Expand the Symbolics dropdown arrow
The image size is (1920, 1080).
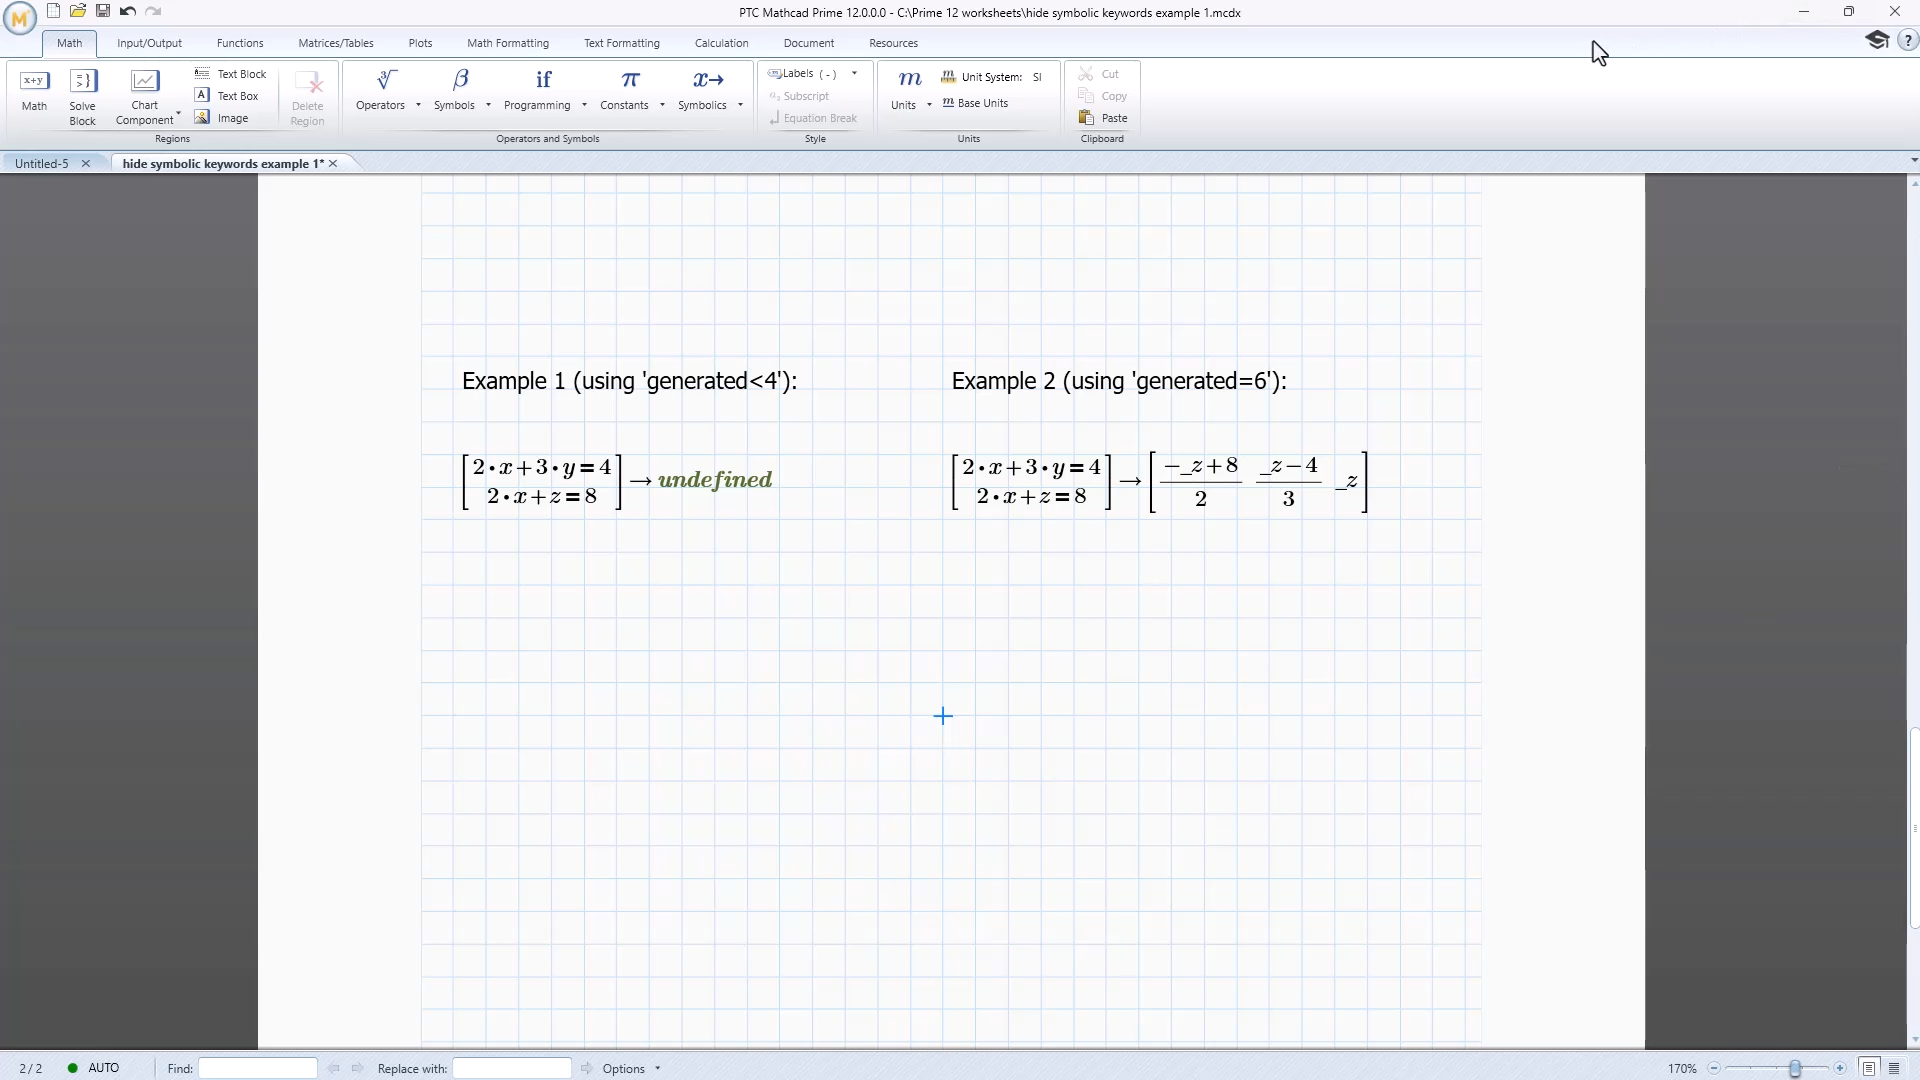[740, 105]
